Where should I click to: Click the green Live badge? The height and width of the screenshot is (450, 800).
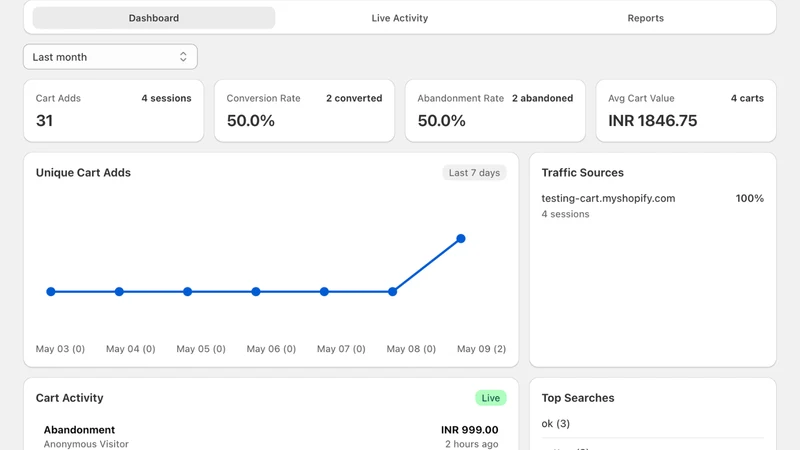tap(490, 398)
